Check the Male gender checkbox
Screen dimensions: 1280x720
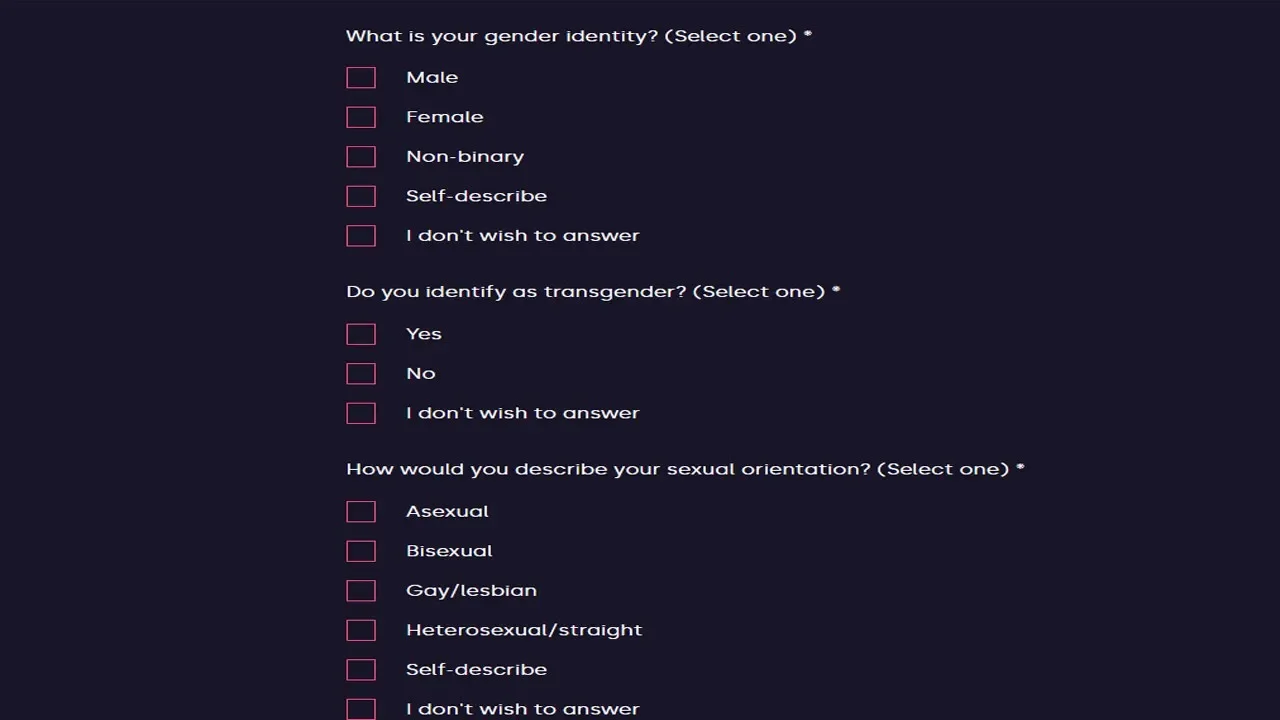[x=361, y=78]
